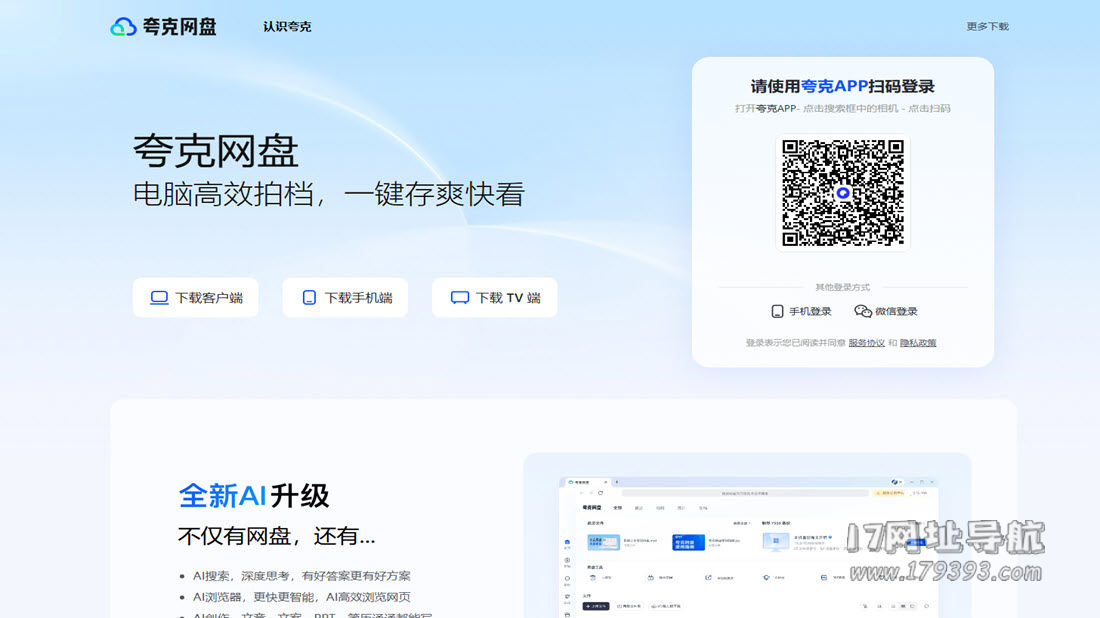Image resolution: width=1100 pixels, height=618 pixels.
Task: Click the WeChat icon beside 微信登录
Action: (x=863, y=311)
